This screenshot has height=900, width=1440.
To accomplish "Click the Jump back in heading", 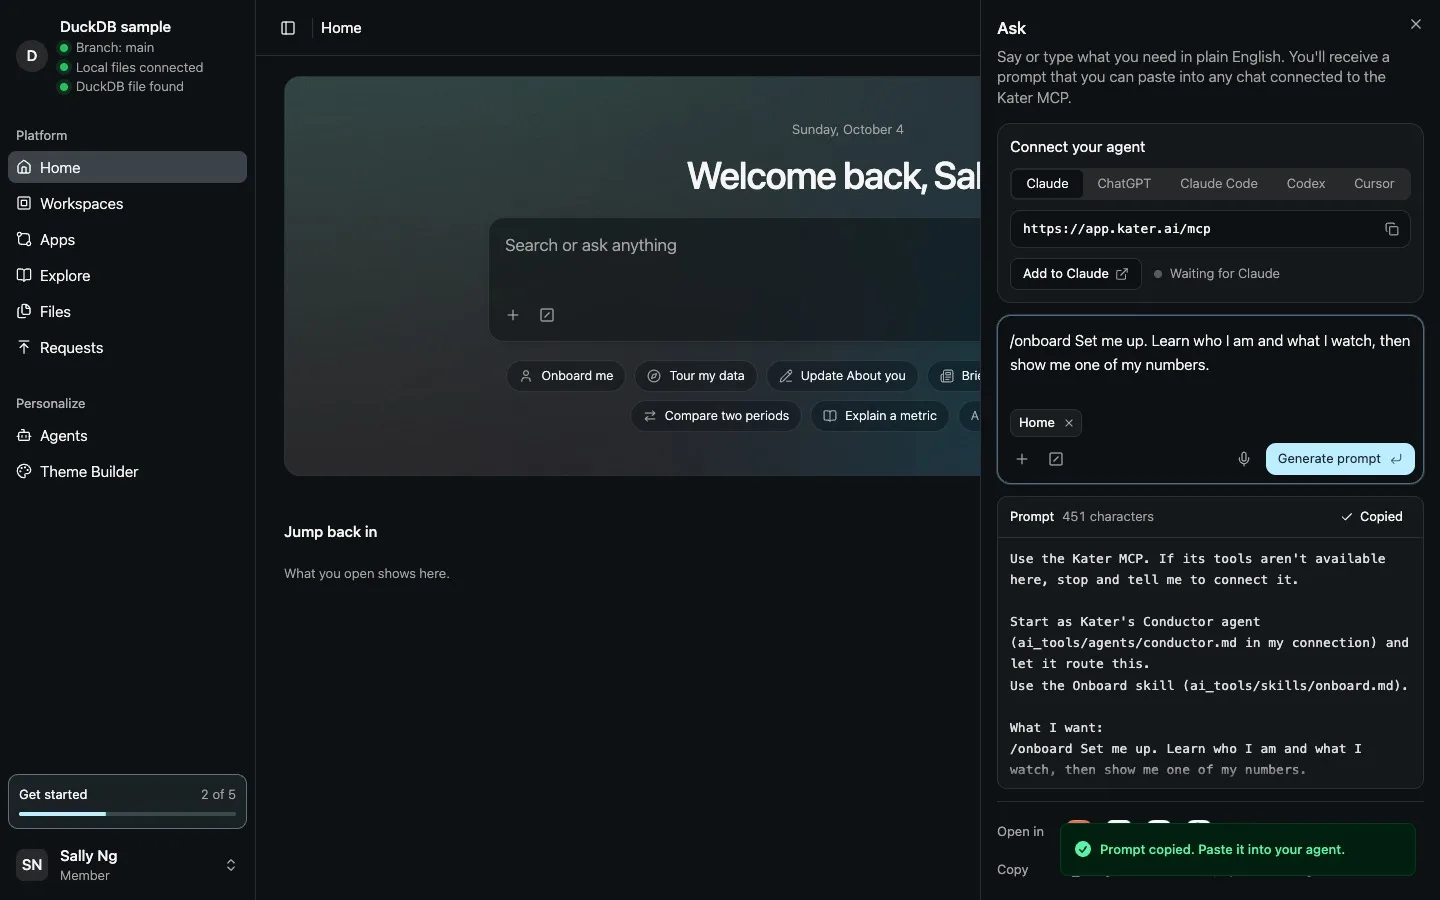I will (x=330, y=532).
